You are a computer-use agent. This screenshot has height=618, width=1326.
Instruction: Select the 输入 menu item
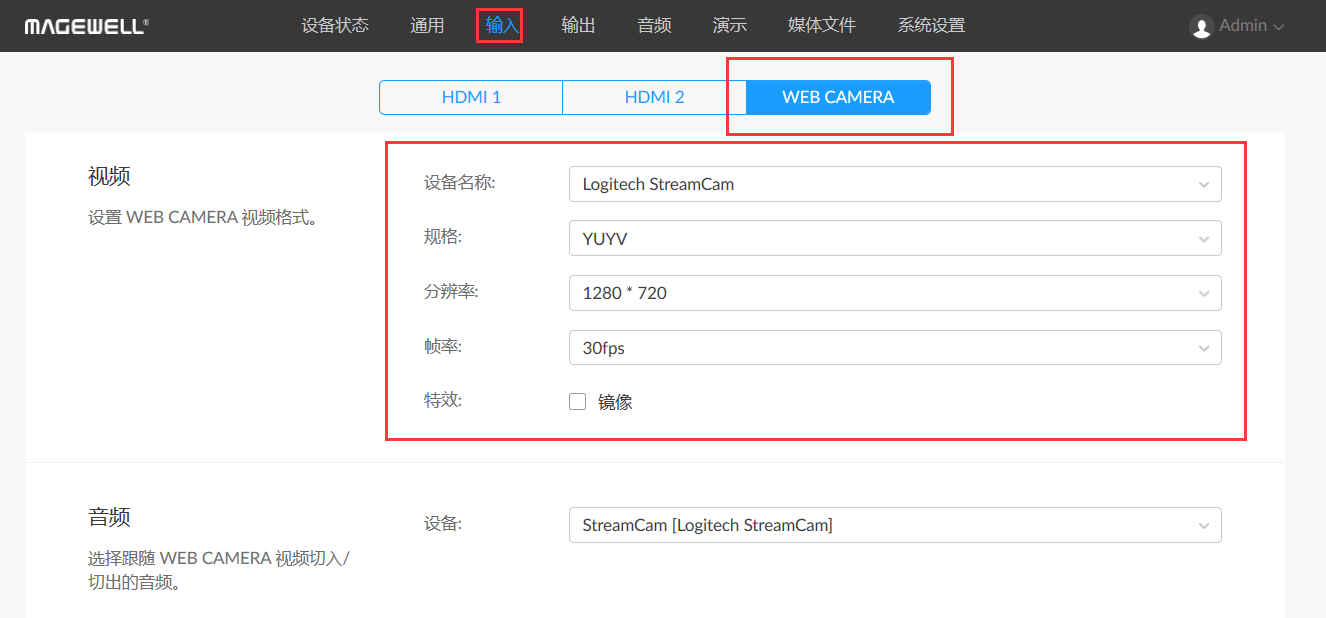pyautogui.click(x=502, y=26)
